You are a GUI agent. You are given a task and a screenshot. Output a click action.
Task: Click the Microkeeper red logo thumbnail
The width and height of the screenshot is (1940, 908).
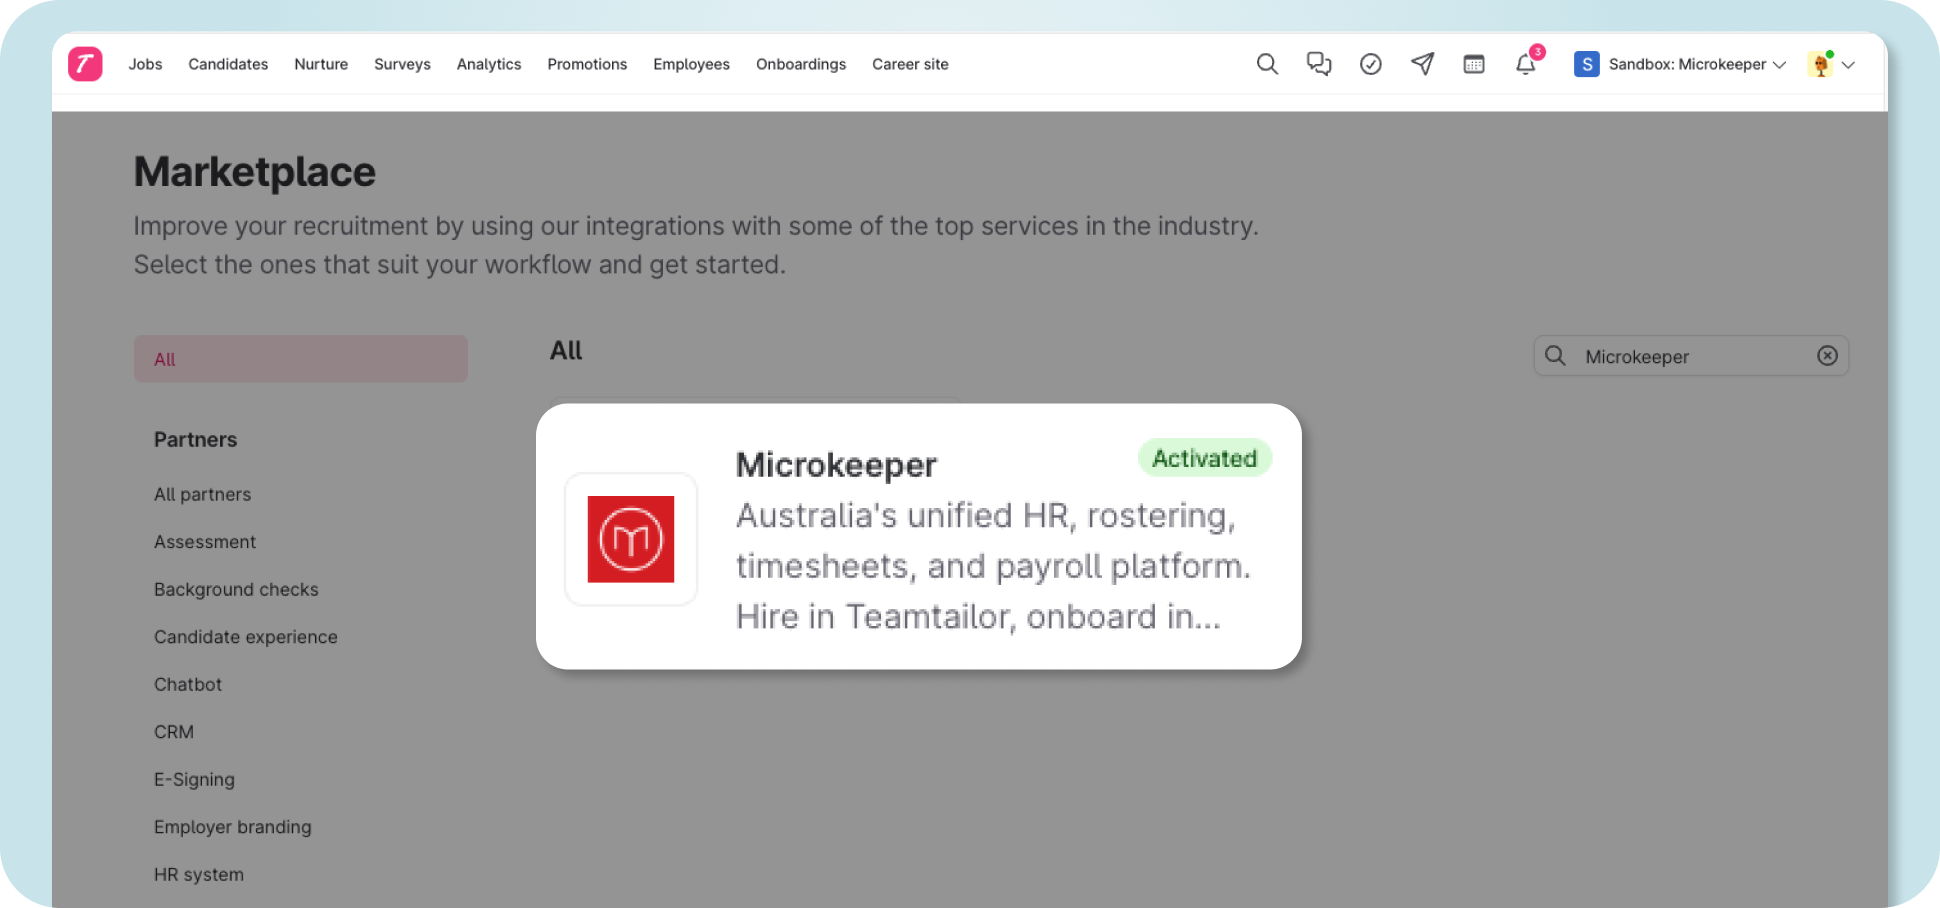631,539
